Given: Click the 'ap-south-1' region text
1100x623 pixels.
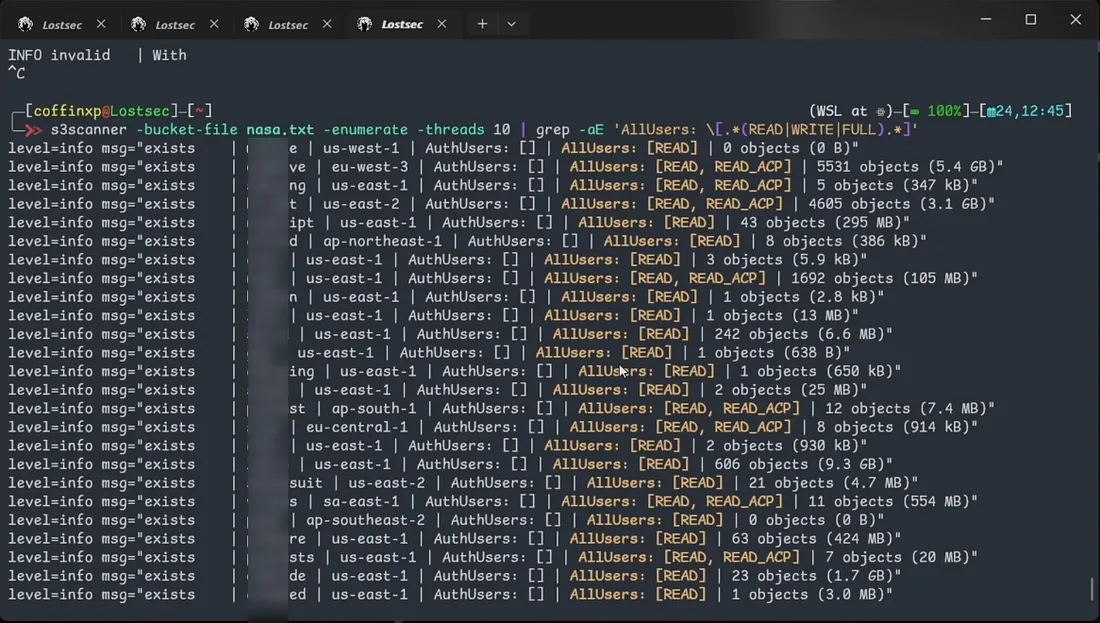Looking at the screenshot, I should (x=374, y=408).
